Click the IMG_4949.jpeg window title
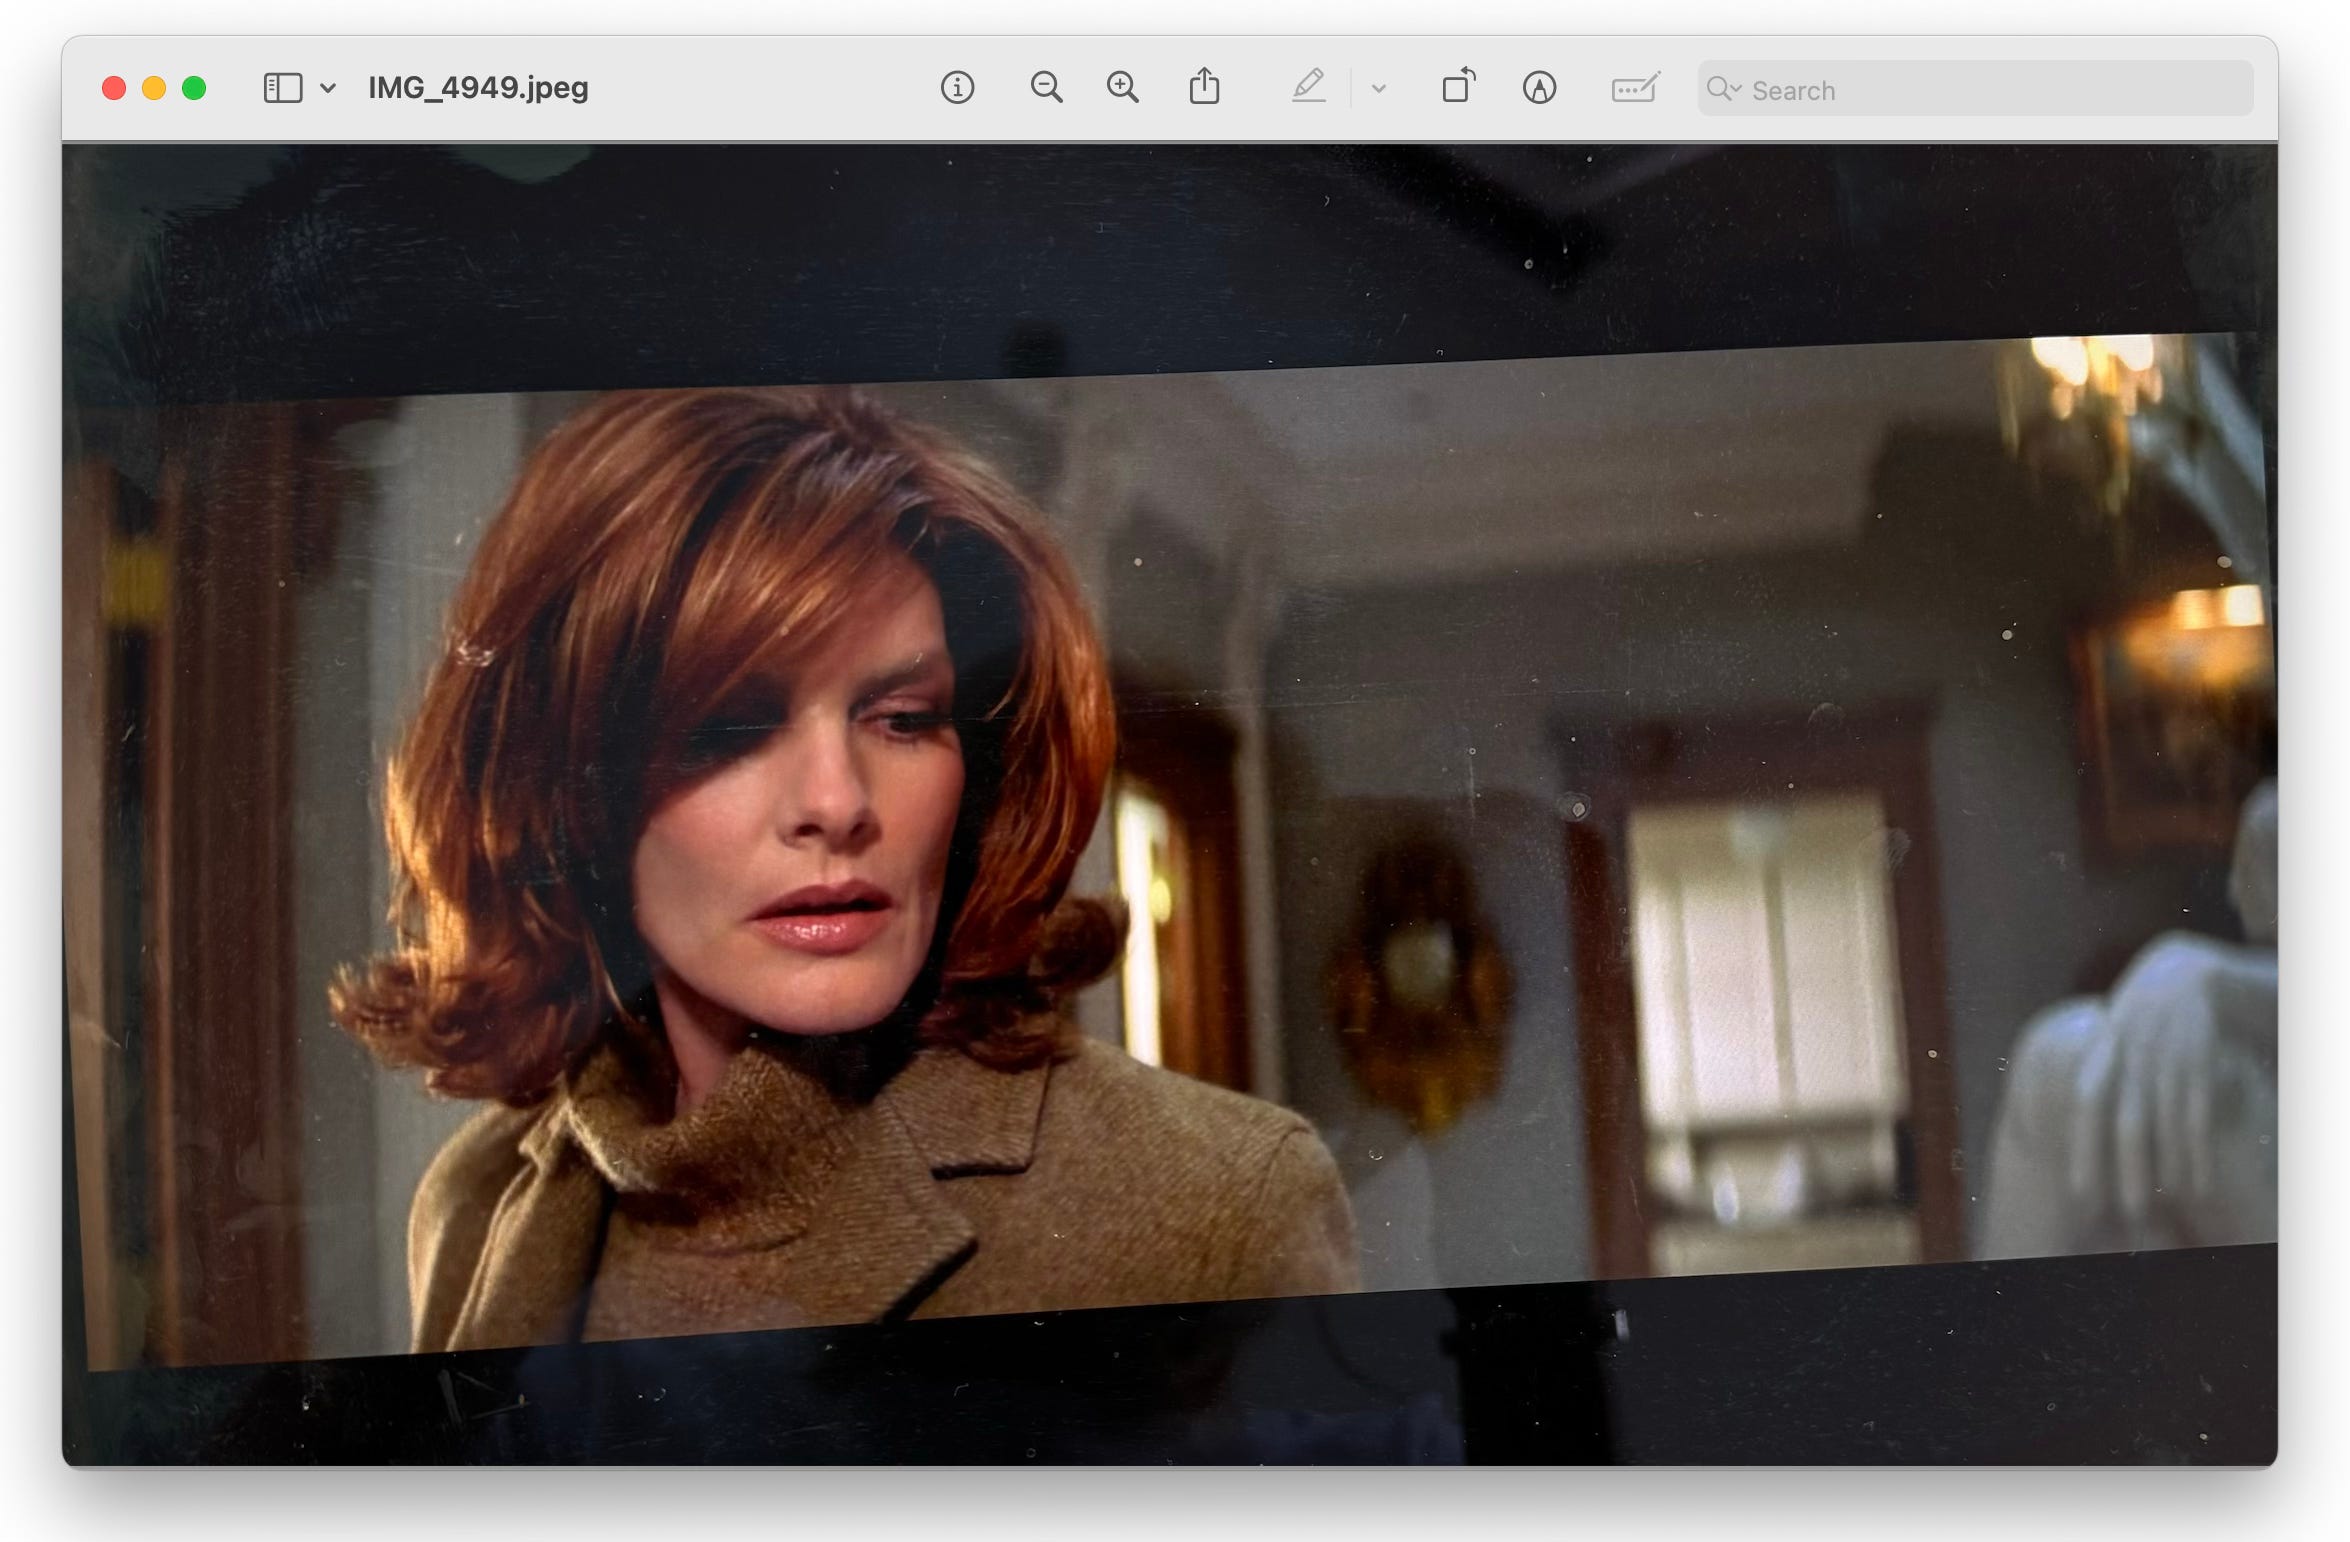The height and width of the screenshot is (1542, 2350). (x=478, y=88)
